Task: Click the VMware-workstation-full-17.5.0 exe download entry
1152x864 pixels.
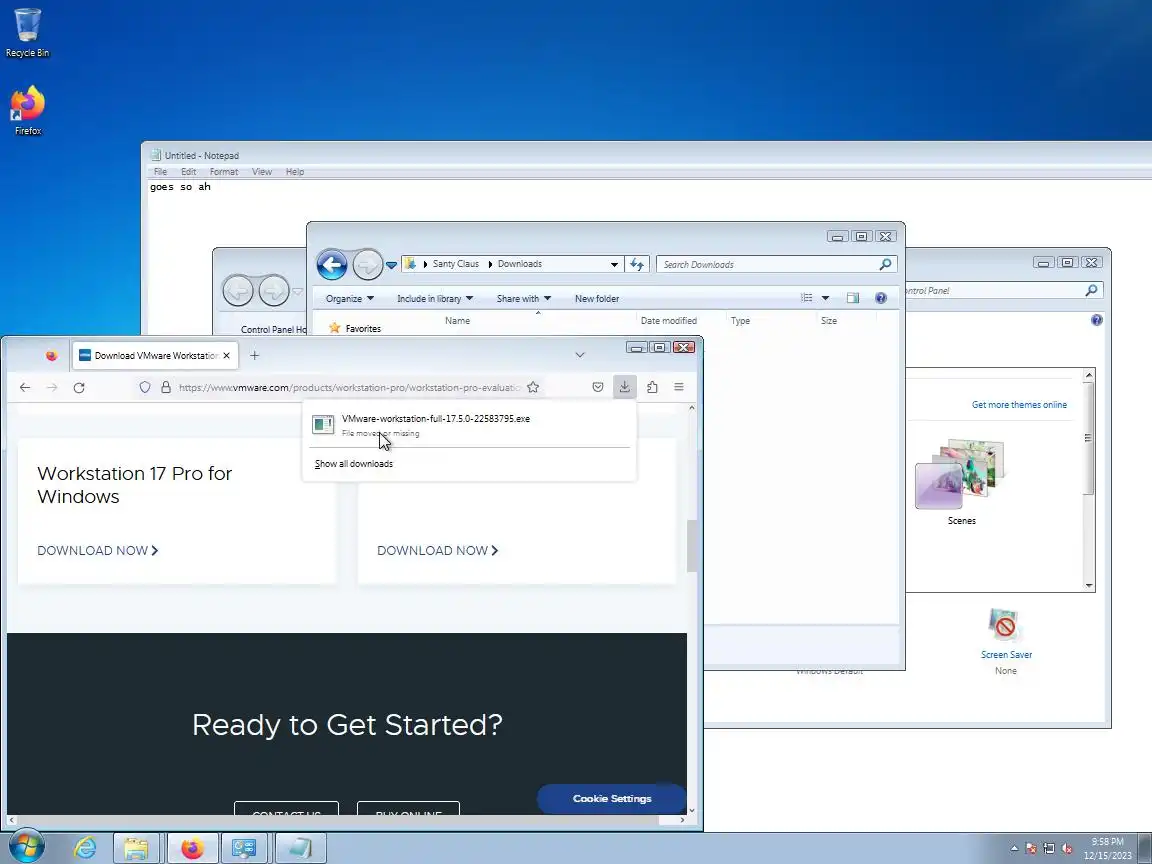Action: tap(469, 425)
